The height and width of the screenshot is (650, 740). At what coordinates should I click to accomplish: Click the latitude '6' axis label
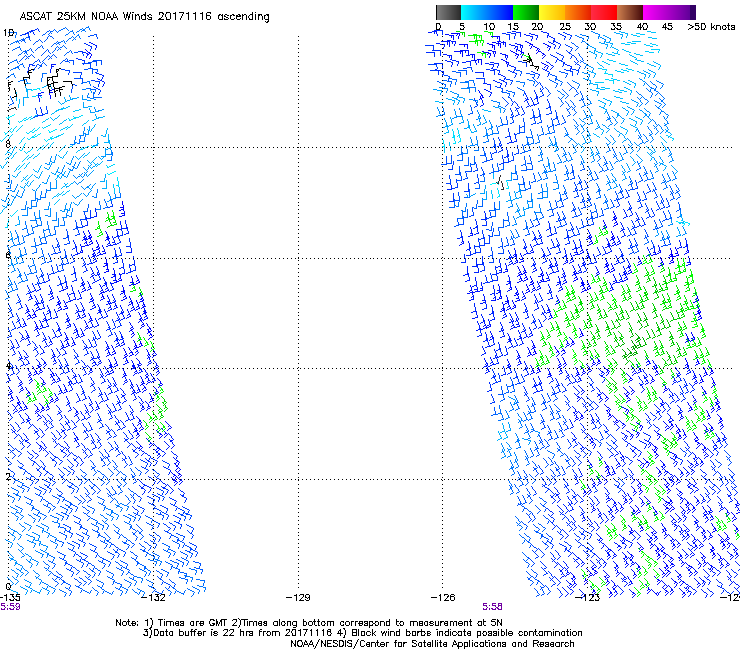[8, 255]
